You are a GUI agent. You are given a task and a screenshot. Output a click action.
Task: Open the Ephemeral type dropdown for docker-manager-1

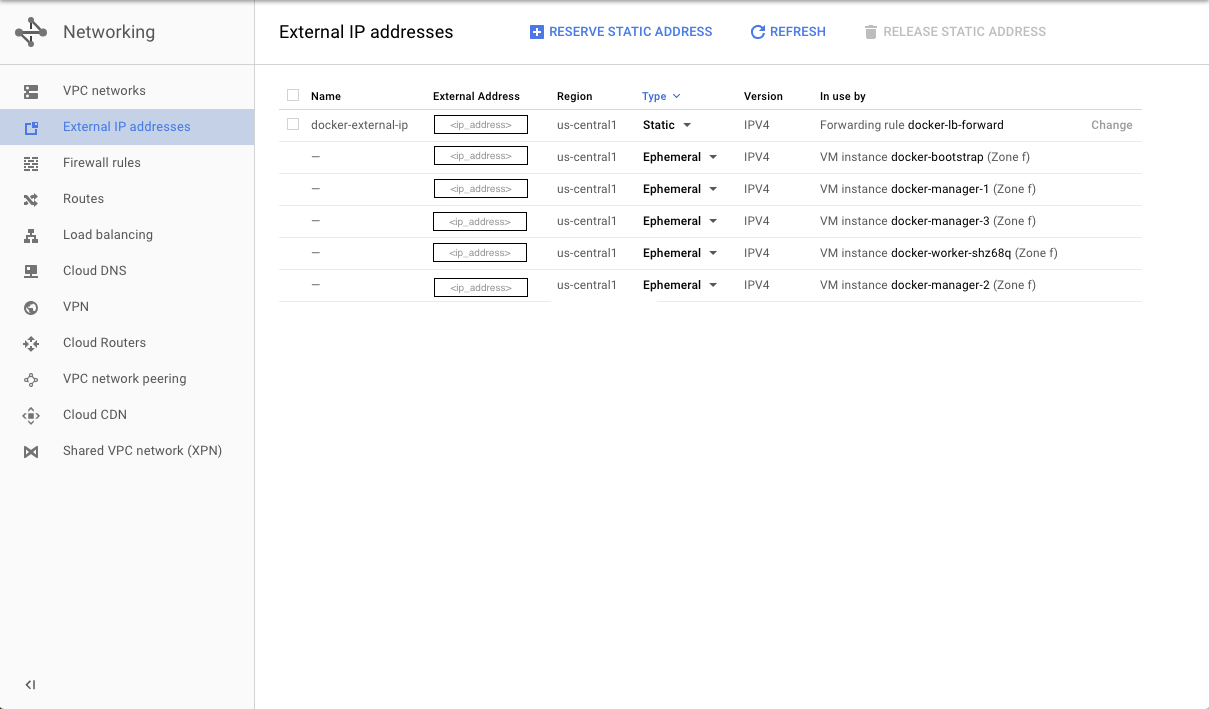click(680, 189)
